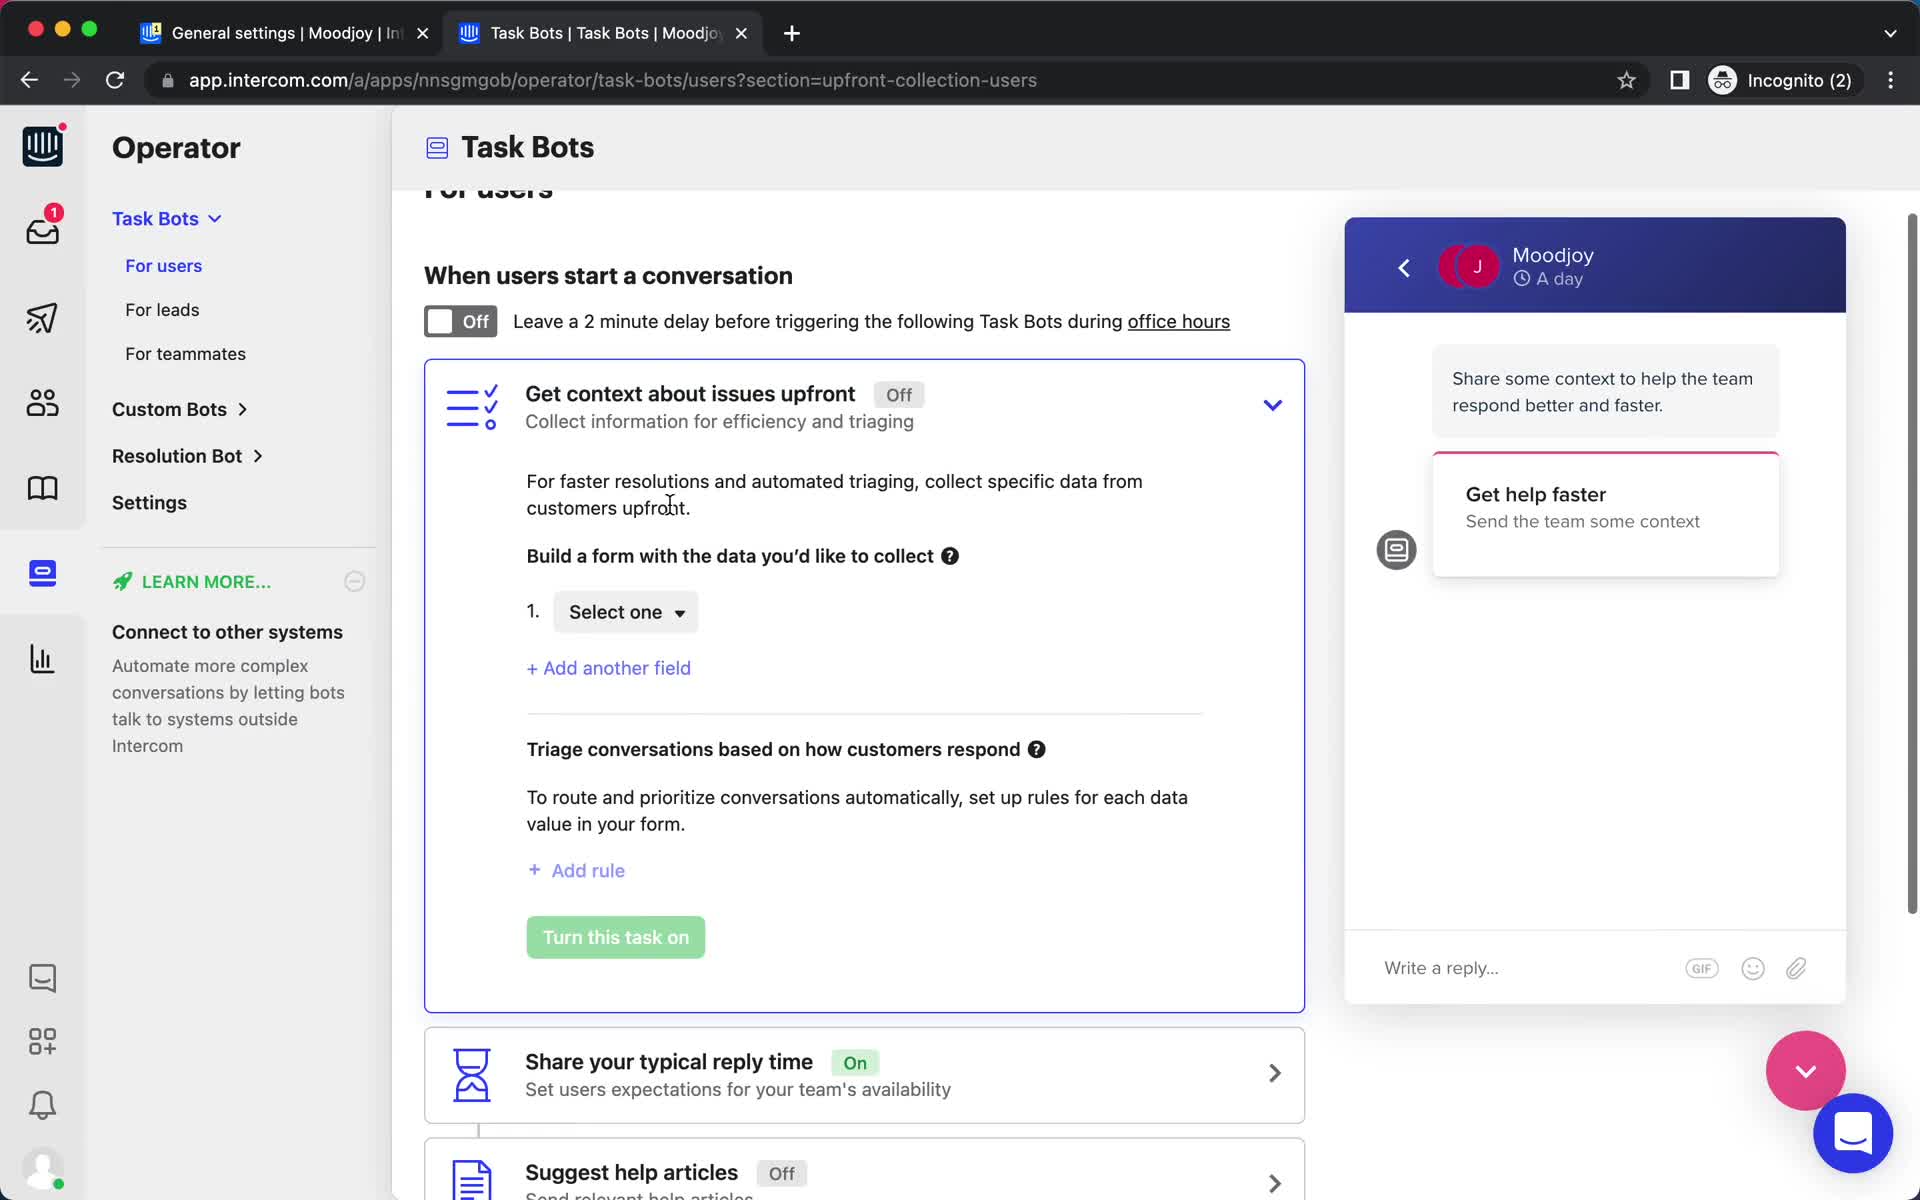Open the blue Intercom messenger launcher
The height and width of the screenshot is (1200, 1920).
(1853, 1133)
